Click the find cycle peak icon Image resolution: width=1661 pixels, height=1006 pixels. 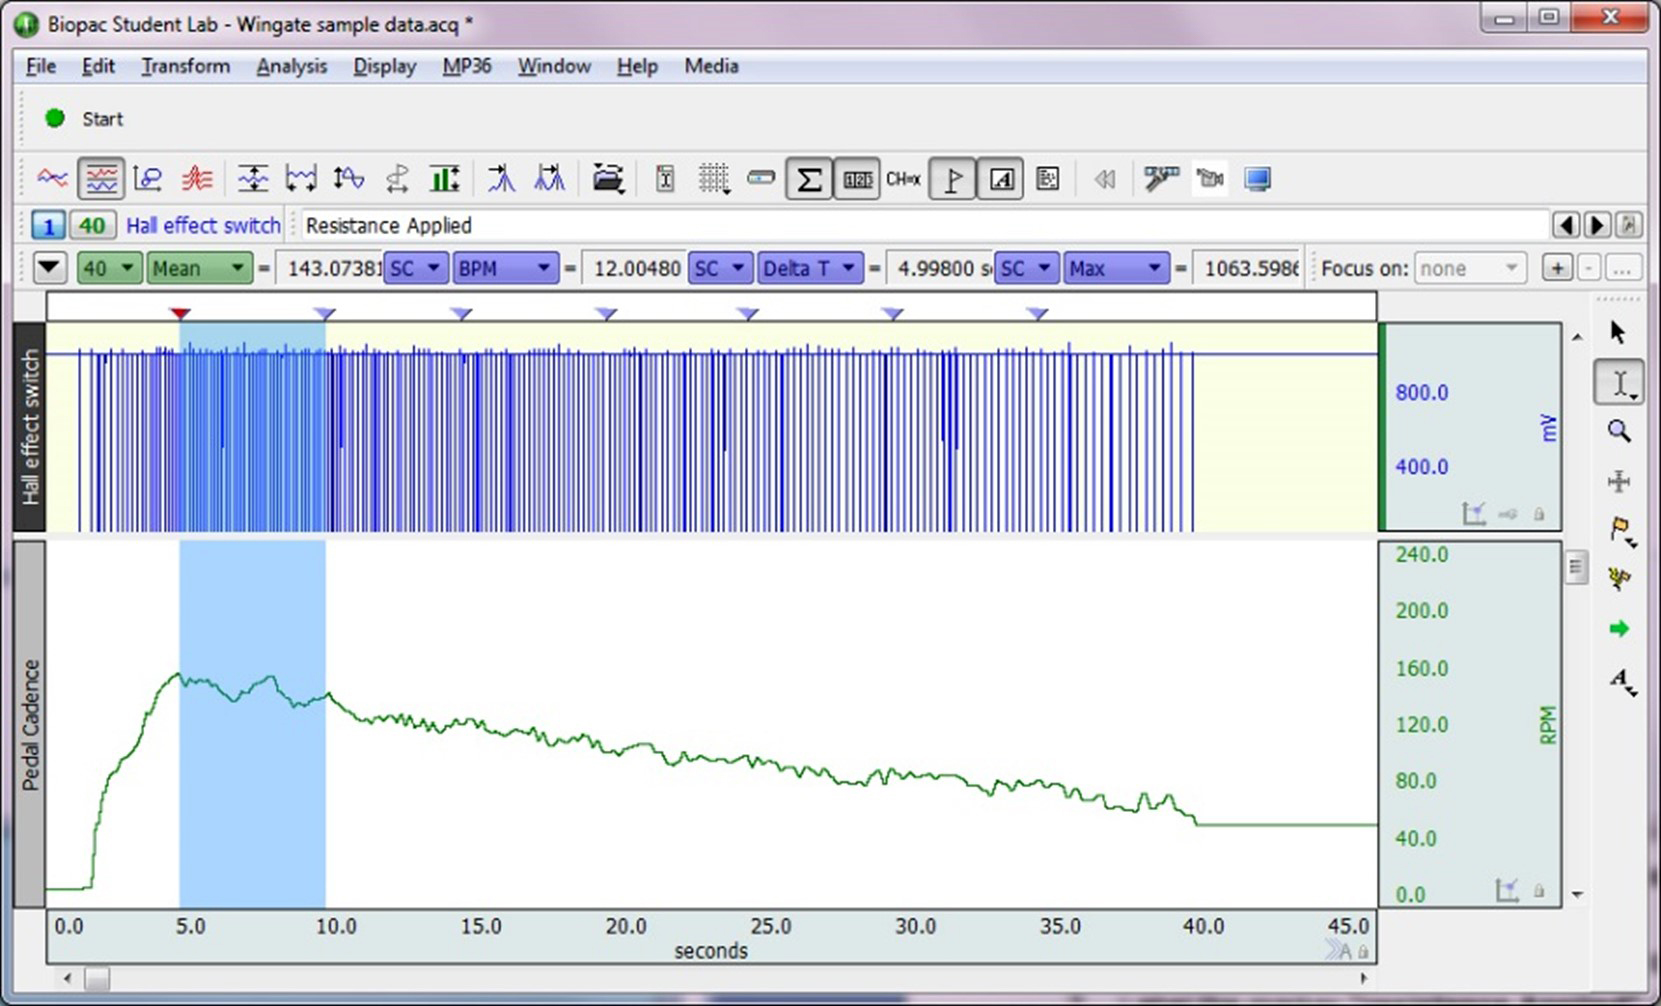pos(501,179)
